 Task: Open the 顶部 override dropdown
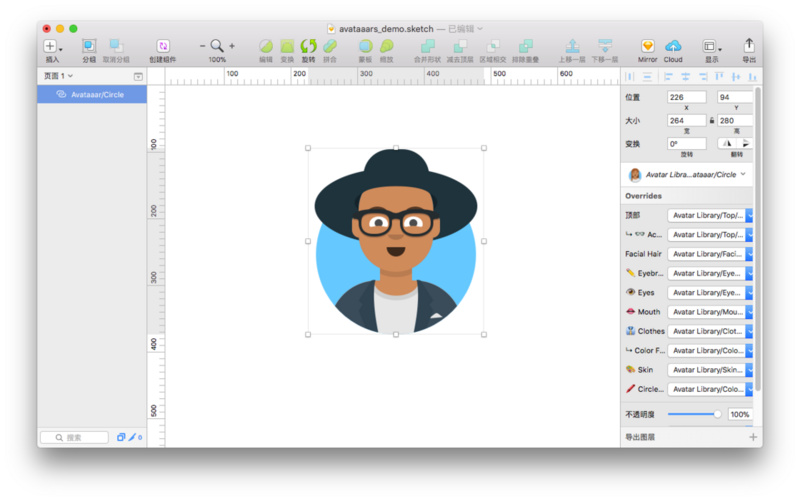pos(710,215)
